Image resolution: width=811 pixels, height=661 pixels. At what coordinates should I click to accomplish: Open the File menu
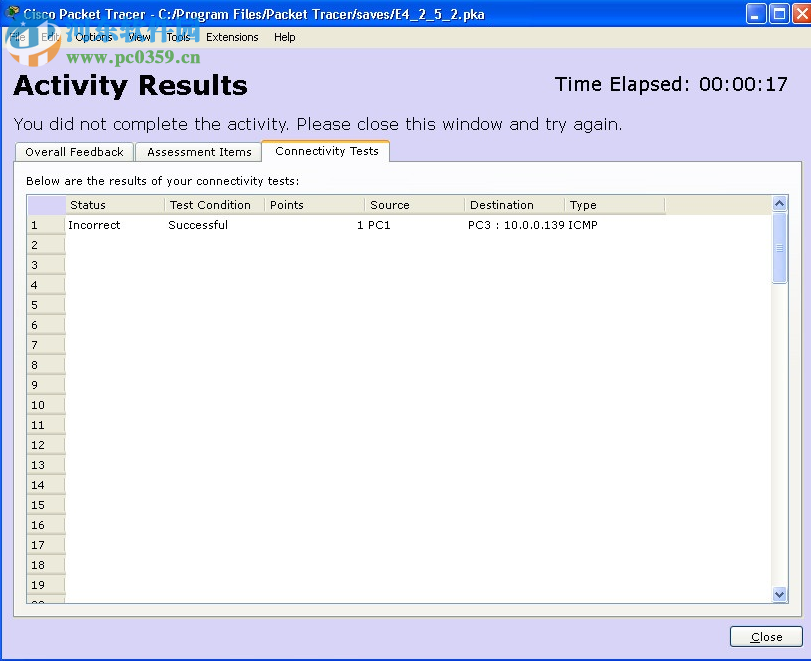(x=17, y=37)
